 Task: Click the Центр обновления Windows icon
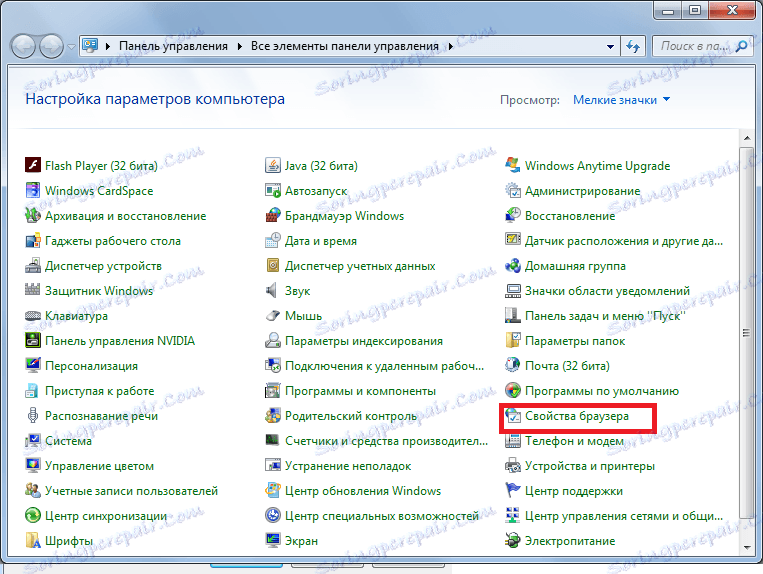(x=272, y=490)
